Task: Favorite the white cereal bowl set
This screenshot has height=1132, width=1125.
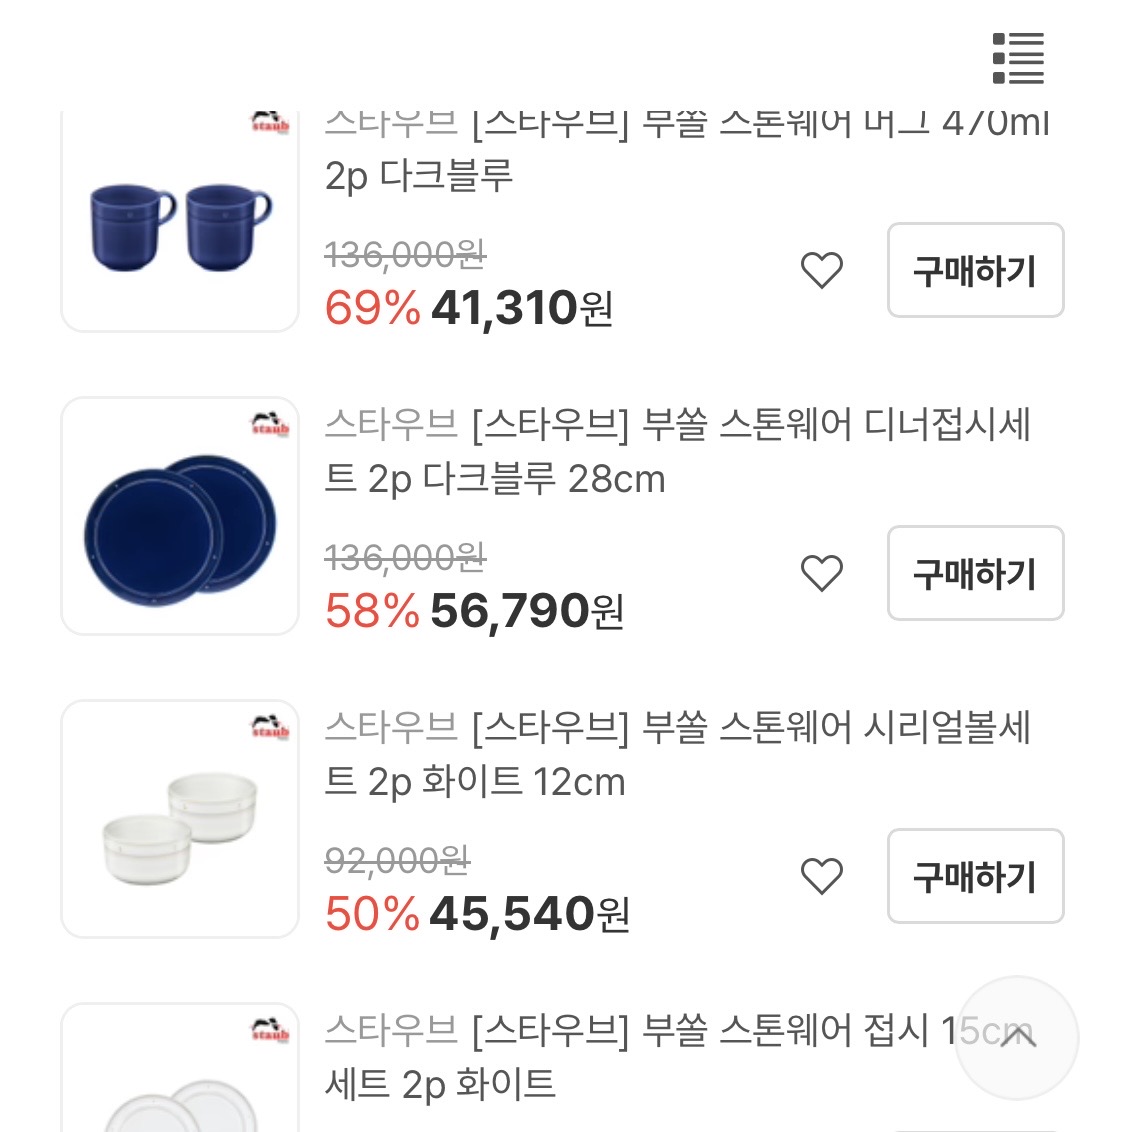Action: (822, 876)
